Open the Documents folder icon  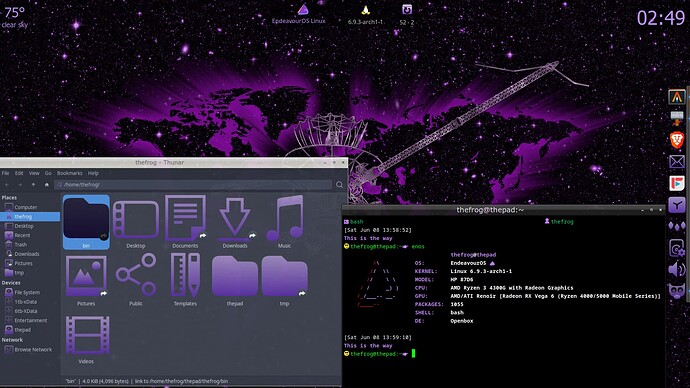185,218
